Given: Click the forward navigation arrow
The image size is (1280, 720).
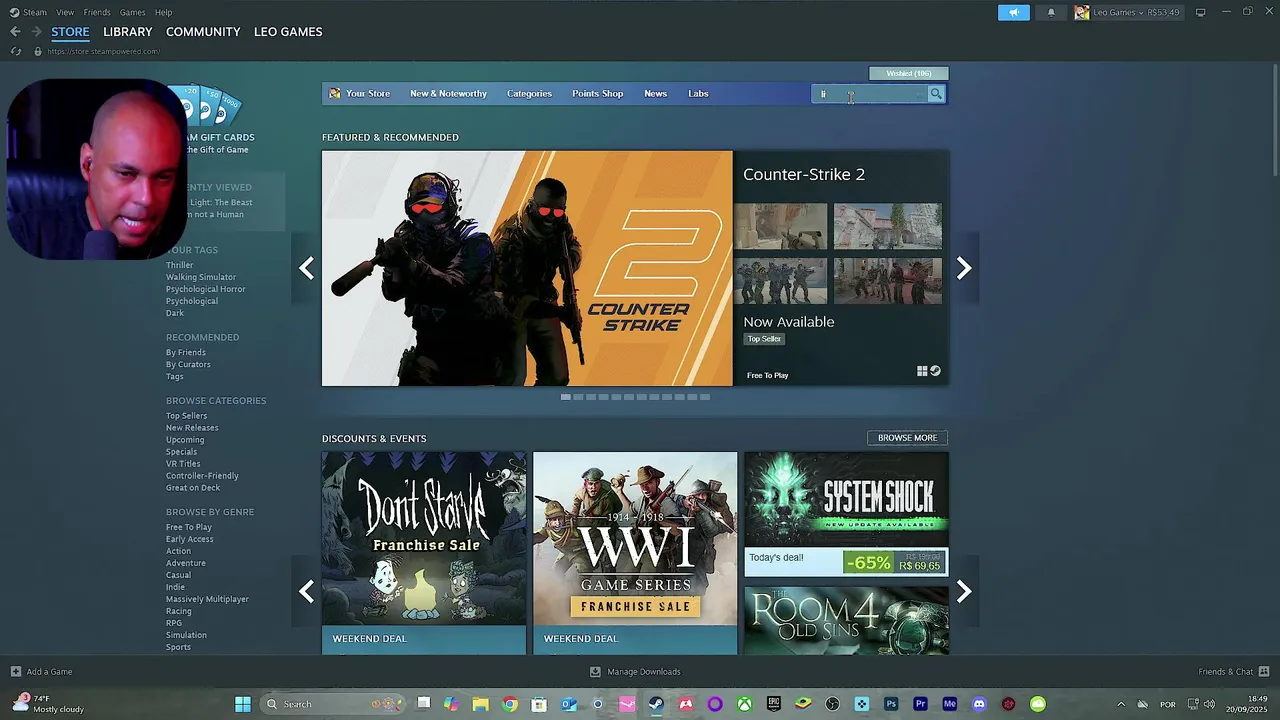Looking at the screenshot, I should click(37, 32).
